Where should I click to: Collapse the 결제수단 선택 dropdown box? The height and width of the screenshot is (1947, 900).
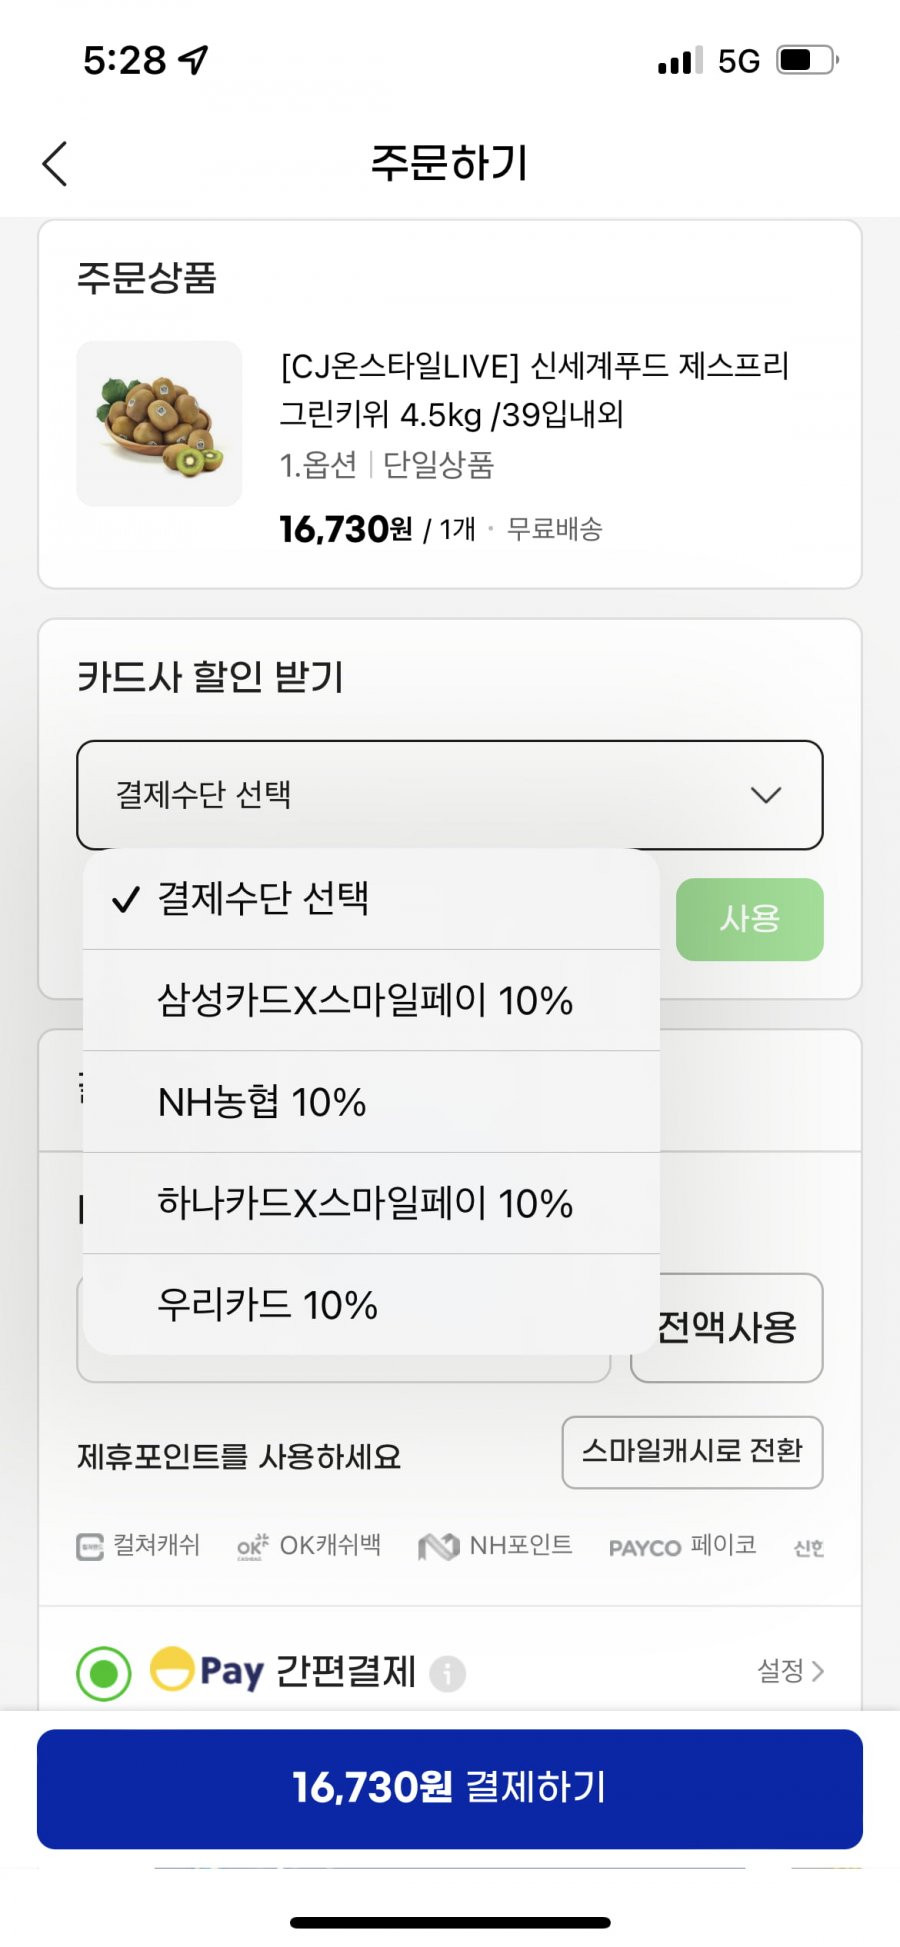pyautogui.click(x=450, y=795)
